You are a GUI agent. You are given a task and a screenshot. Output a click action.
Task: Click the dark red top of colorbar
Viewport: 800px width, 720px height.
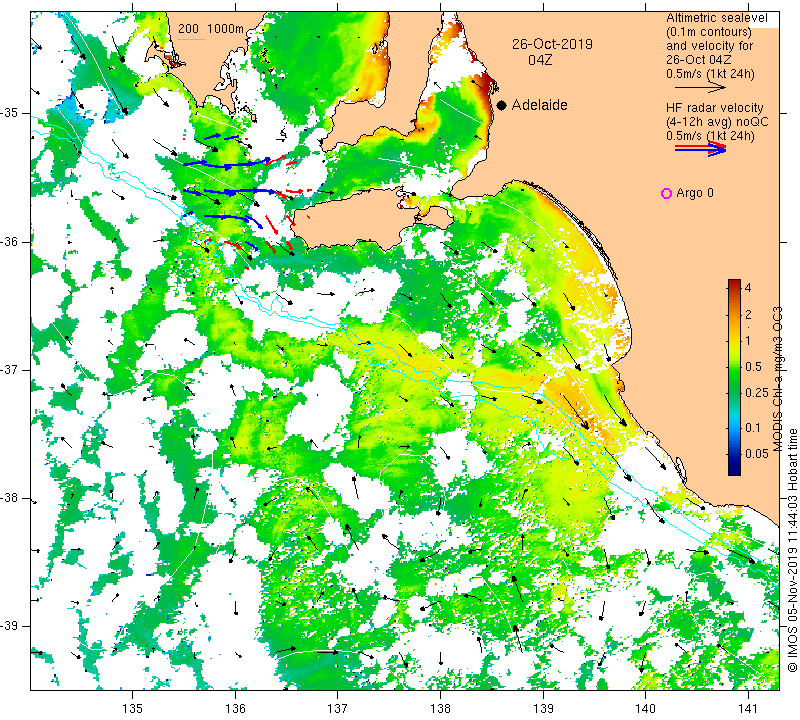pyautogui.click(x=734, y=282)
